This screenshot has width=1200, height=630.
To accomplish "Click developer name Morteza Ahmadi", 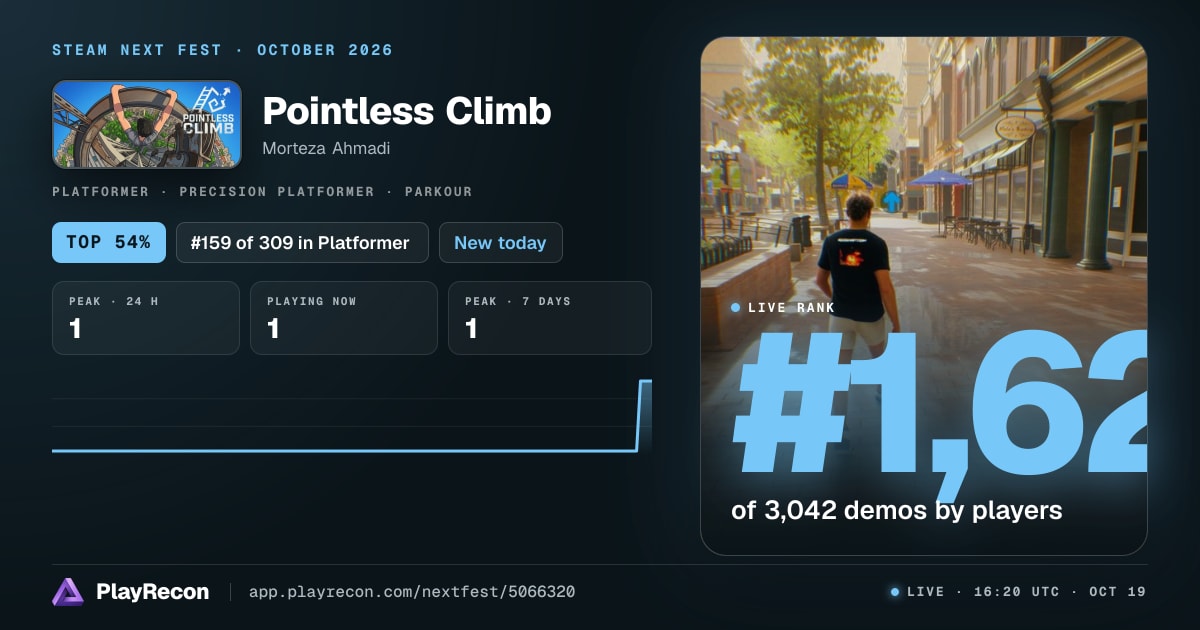I will tap(326, 148).
